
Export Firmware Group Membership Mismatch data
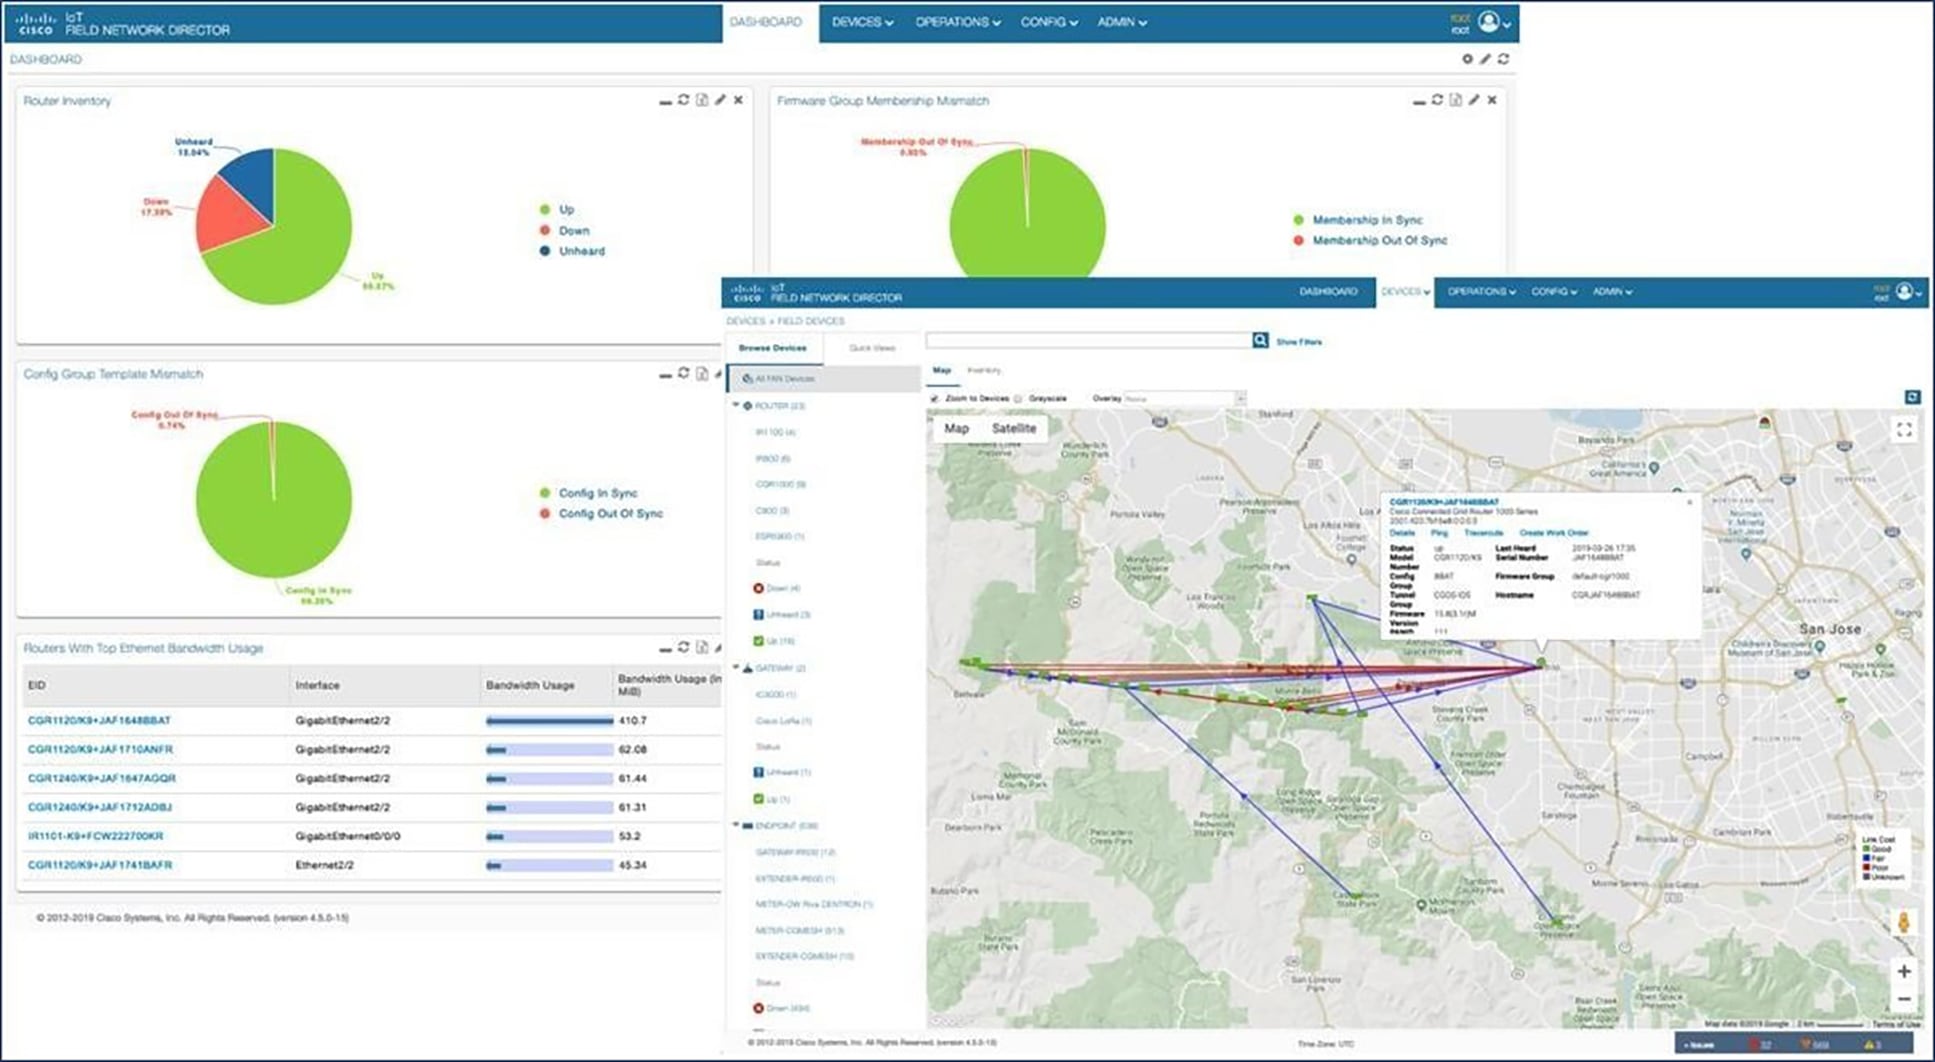click(x=1456, y=100)
